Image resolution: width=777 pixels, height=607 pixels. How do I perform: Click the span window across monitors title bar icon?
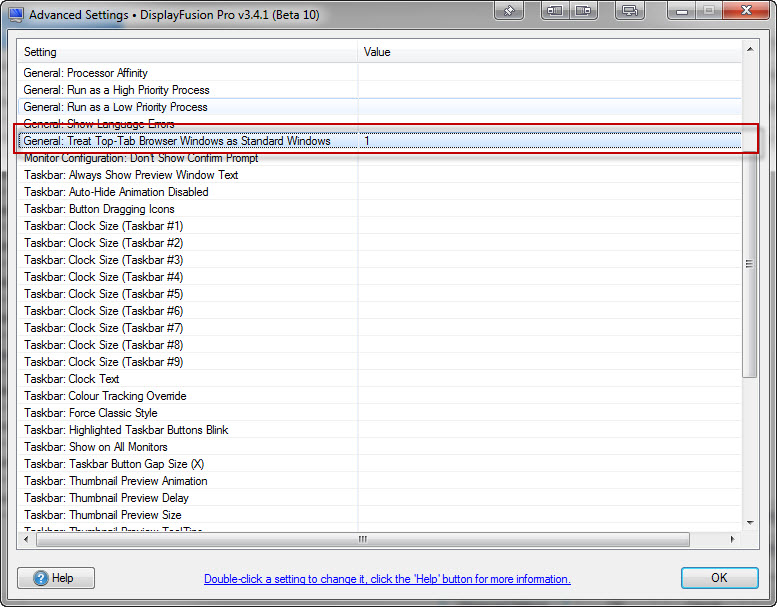point(629,11)
